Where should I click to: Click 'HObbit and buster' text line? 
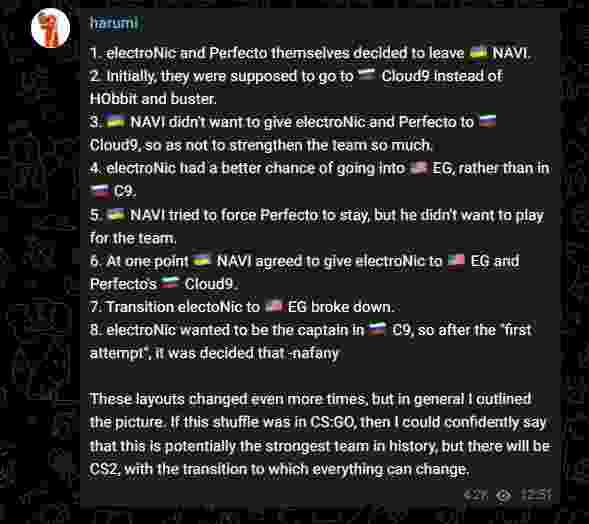point(153,99)
